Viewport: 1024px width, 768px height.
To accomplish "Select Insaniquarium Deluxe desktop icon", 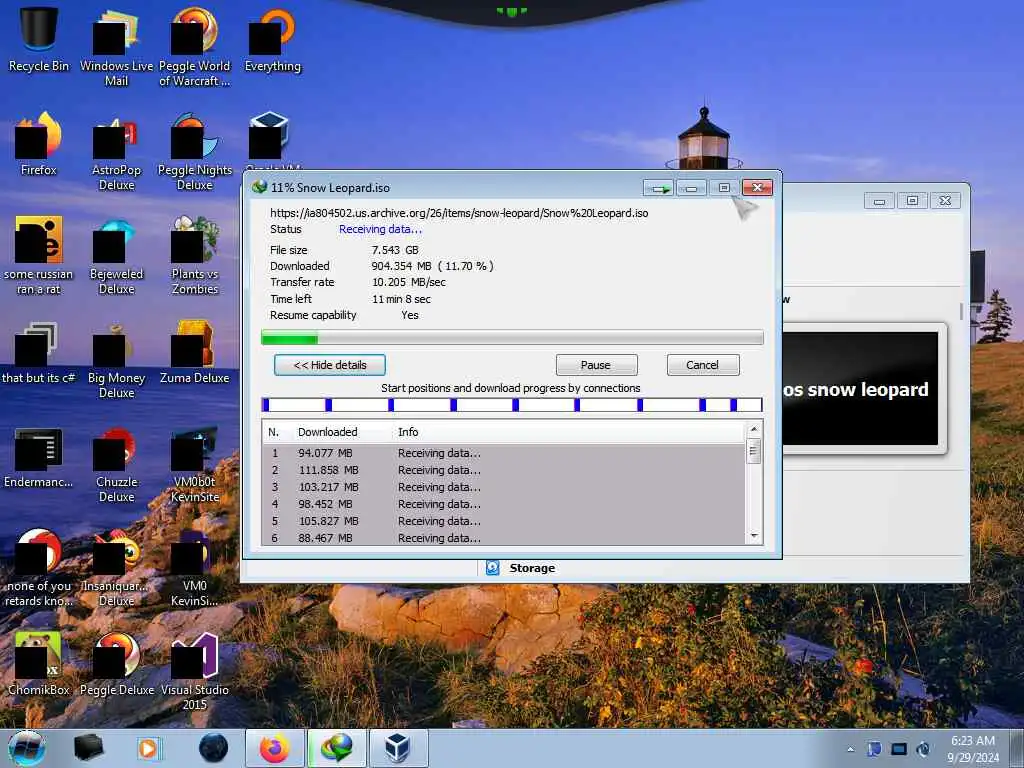I will 116,568.
